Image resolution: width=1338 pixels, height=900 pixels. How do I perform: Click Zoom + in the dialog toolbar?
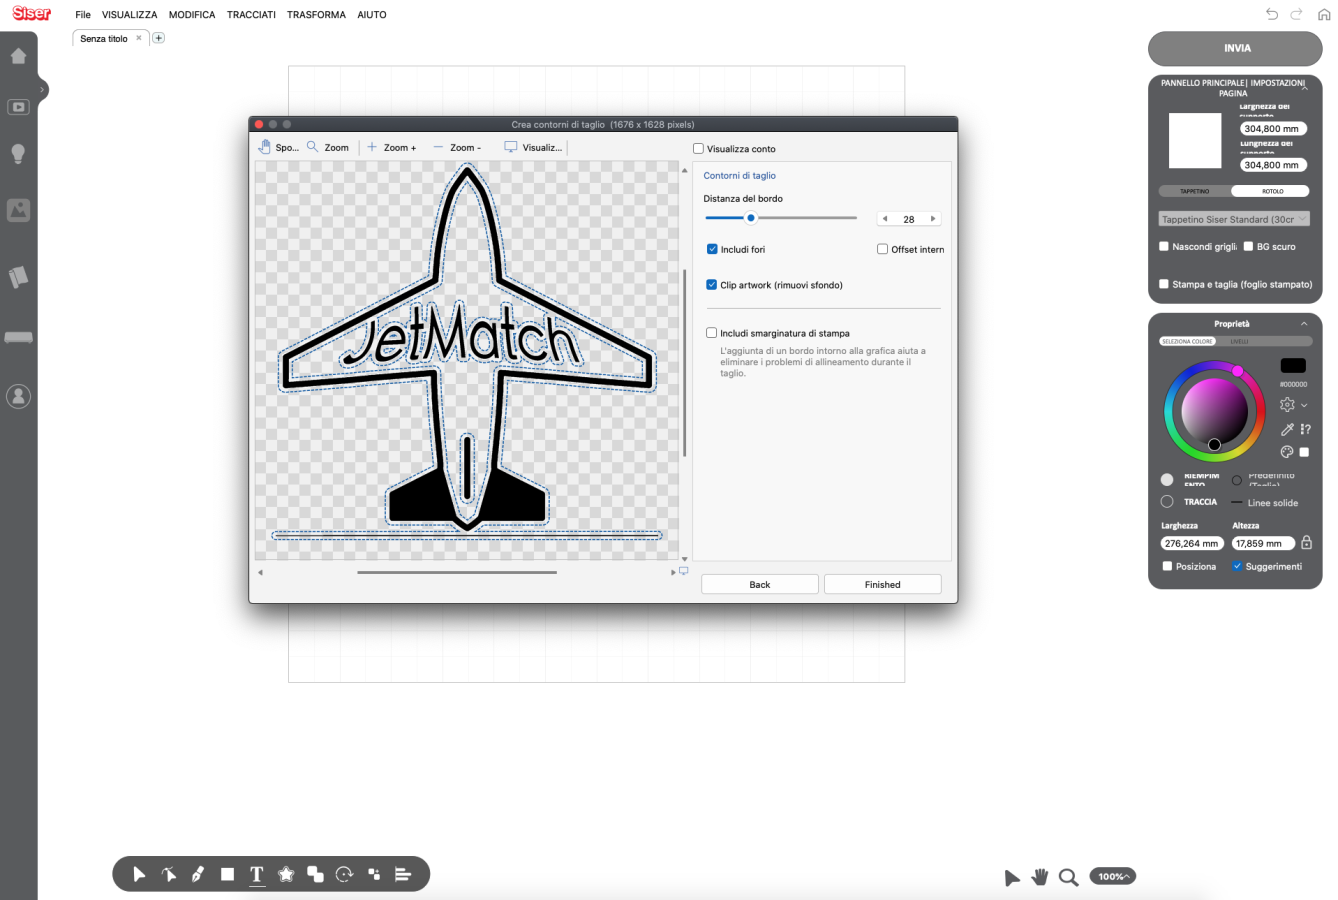pyautogui.click(x=391, y=147)
